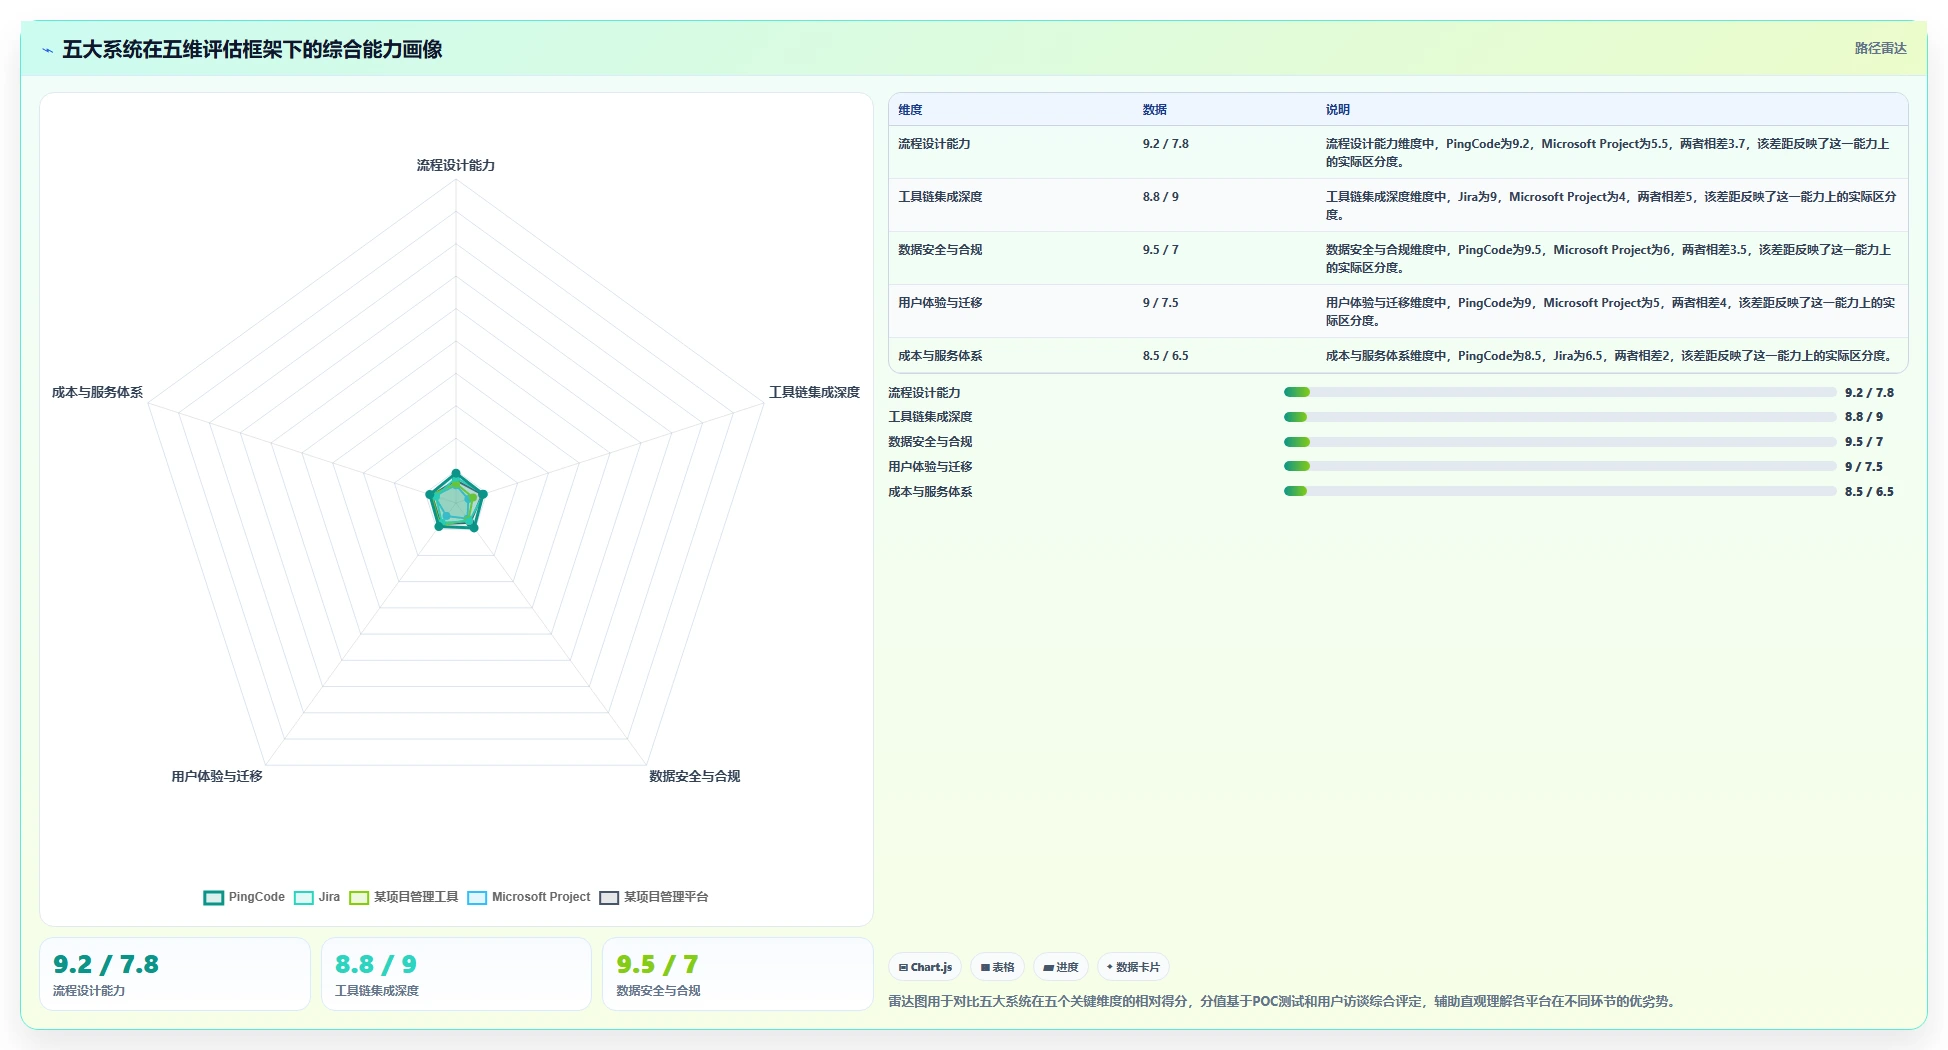Click the 流程设计能力 description mentioning 相差3.7

[x=1608, y=153]
